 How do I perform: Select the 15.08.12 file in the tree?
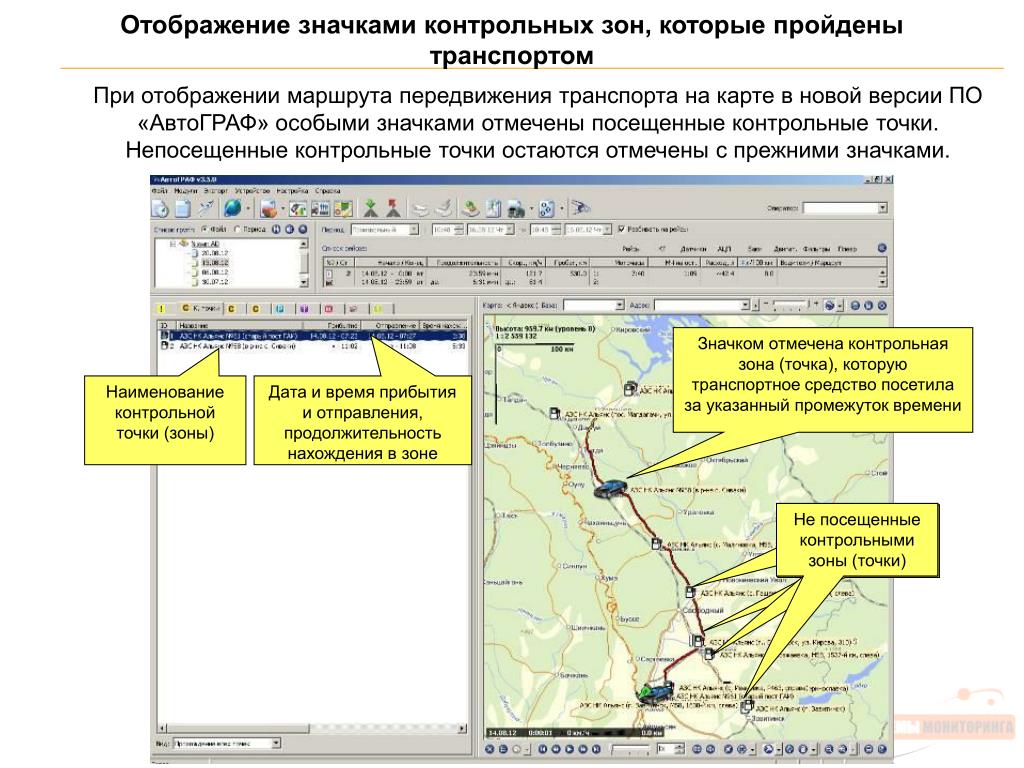[x=214, y=263]
